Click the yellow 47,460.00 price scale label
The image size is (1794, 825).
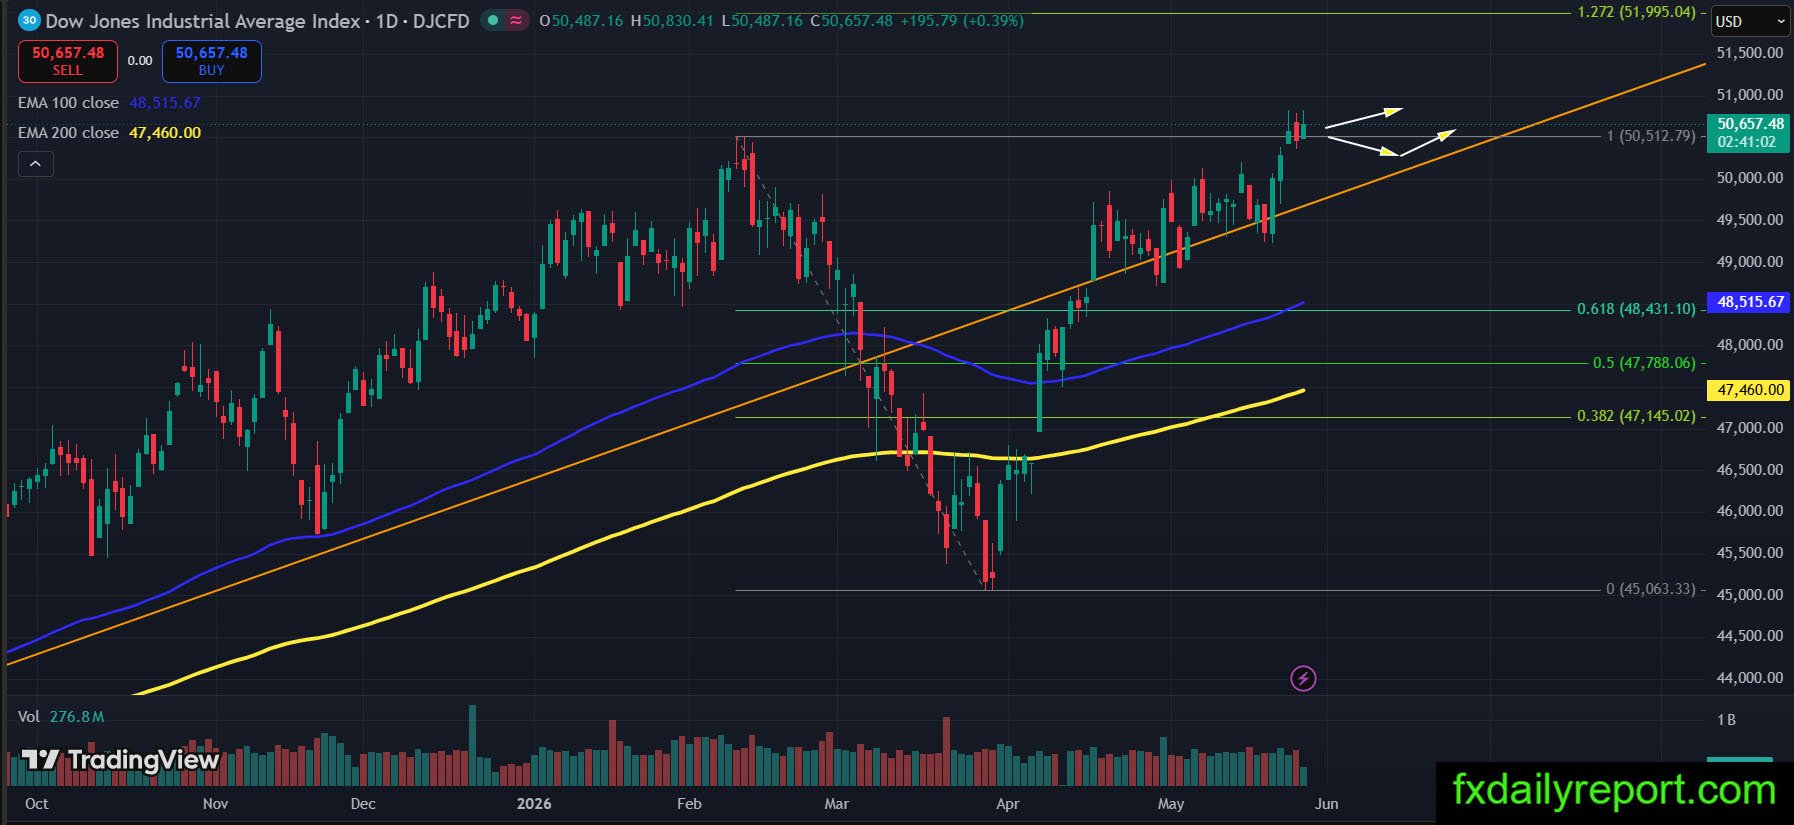click(1750, 390)
